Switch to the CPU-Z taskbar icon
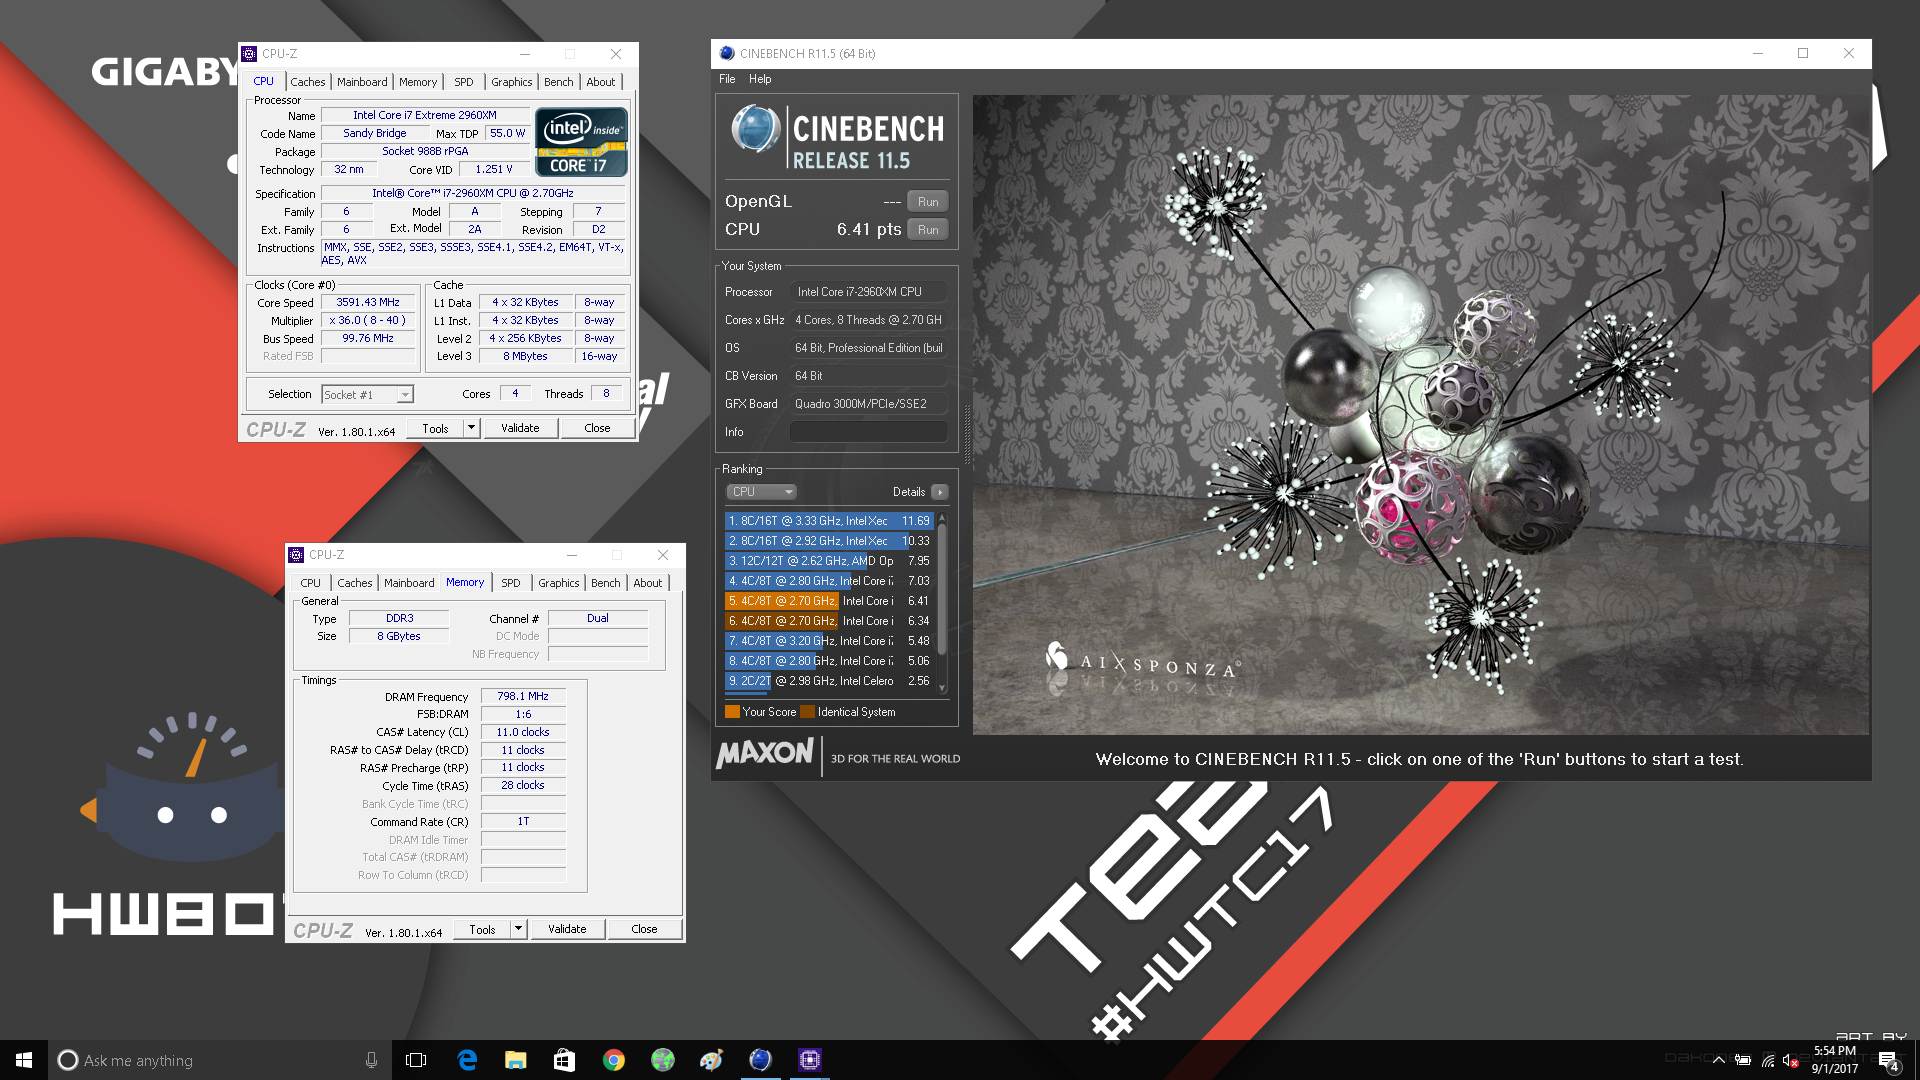This screenshot has height=1080, width=1920. pos(809,1060)
